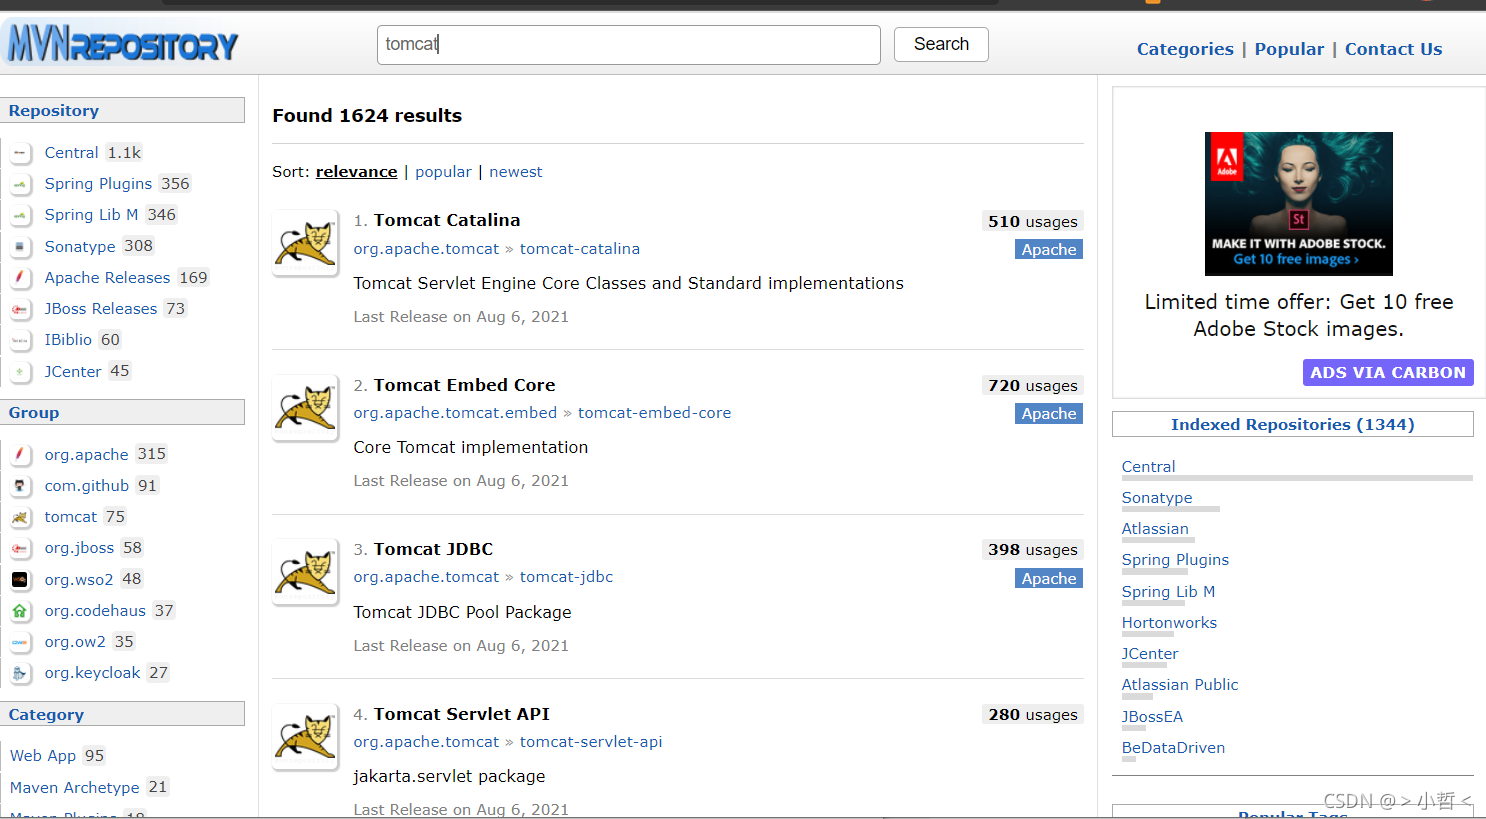Viewport: 1486px width, 819px height.
Task: Click the 510 usages badge
Action: pyautogui.click(x=1032, y=222)
